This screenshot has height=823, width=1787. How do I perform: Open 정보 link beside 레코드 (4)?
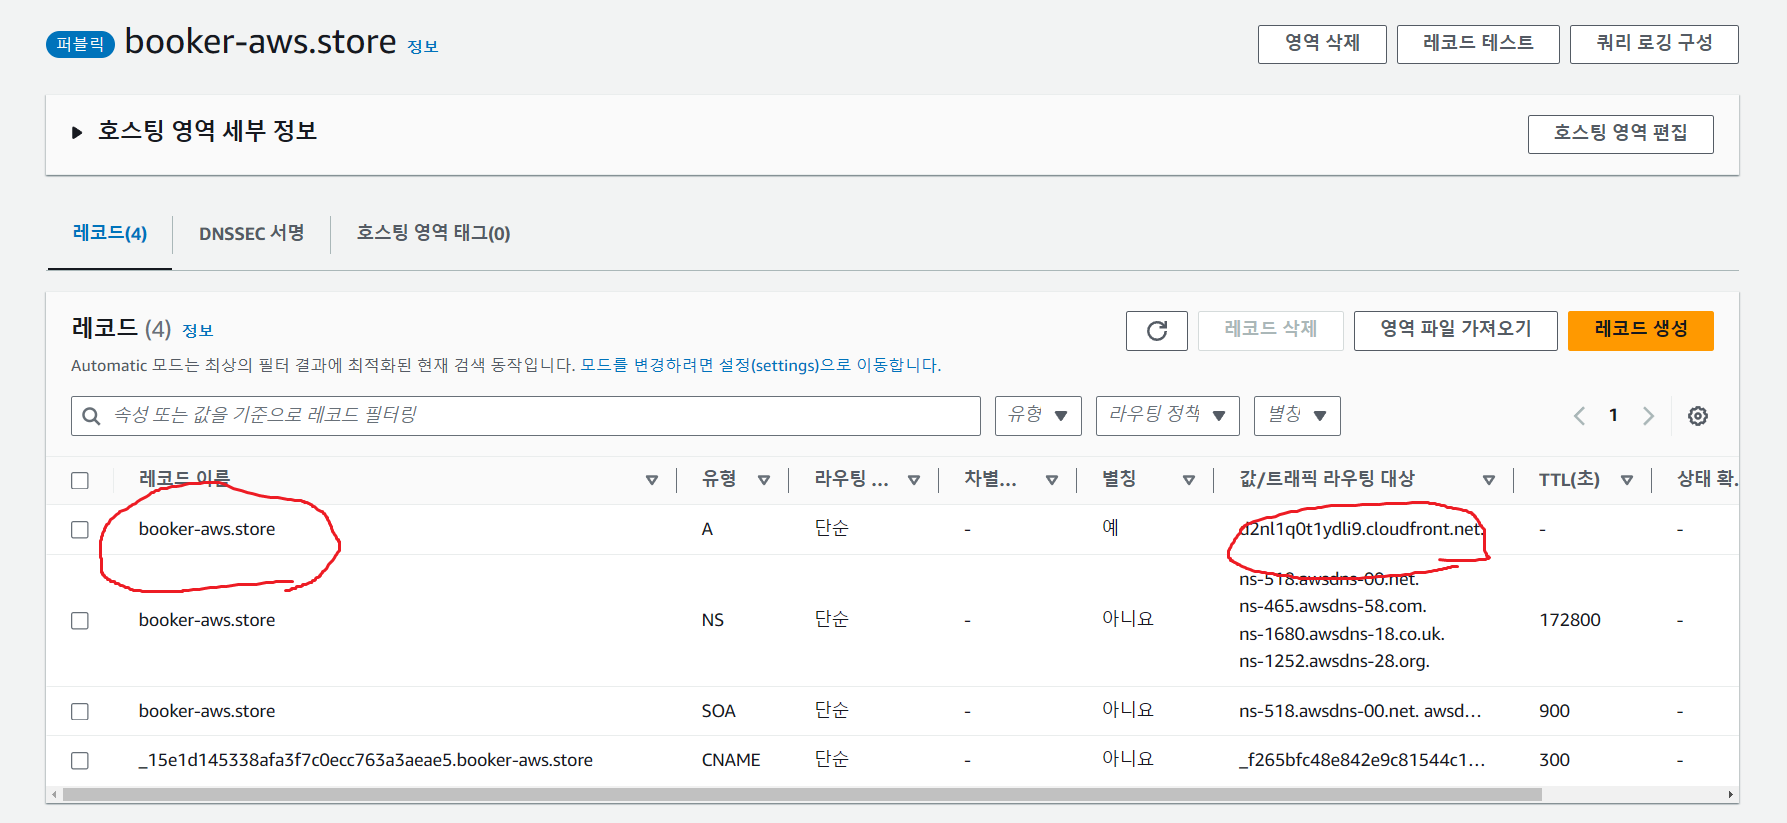pos(198,331)
